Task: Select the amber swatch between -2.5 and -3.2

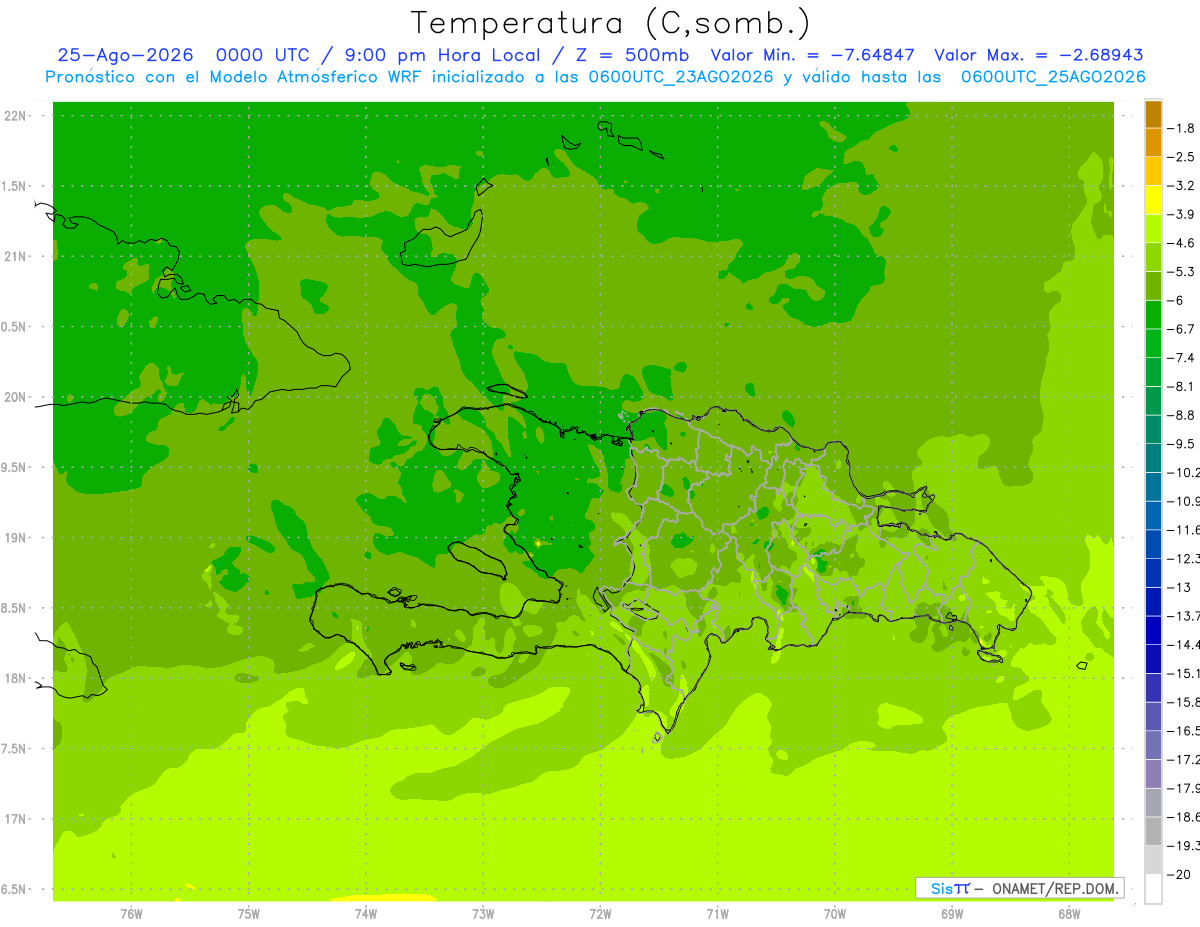Action: tap(1153, 171)
